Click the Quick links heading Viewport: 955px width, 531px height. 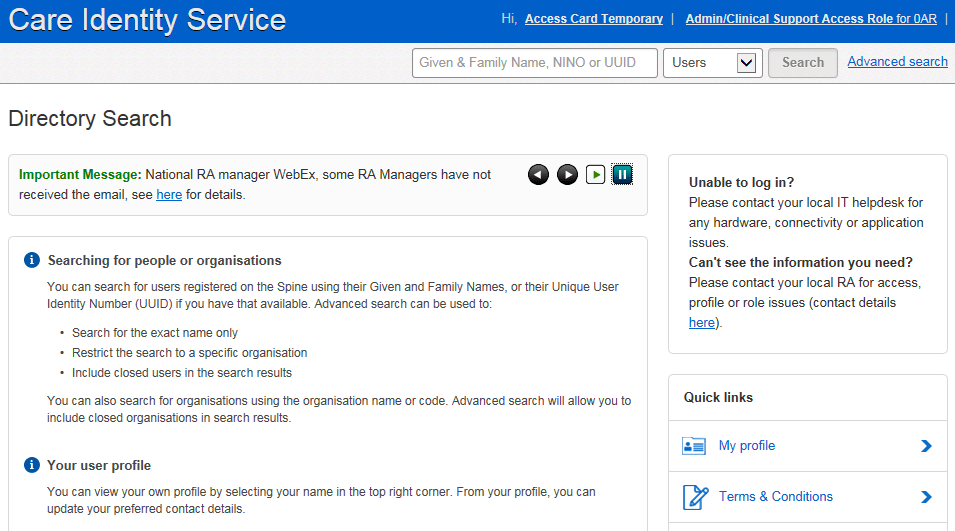718,398
